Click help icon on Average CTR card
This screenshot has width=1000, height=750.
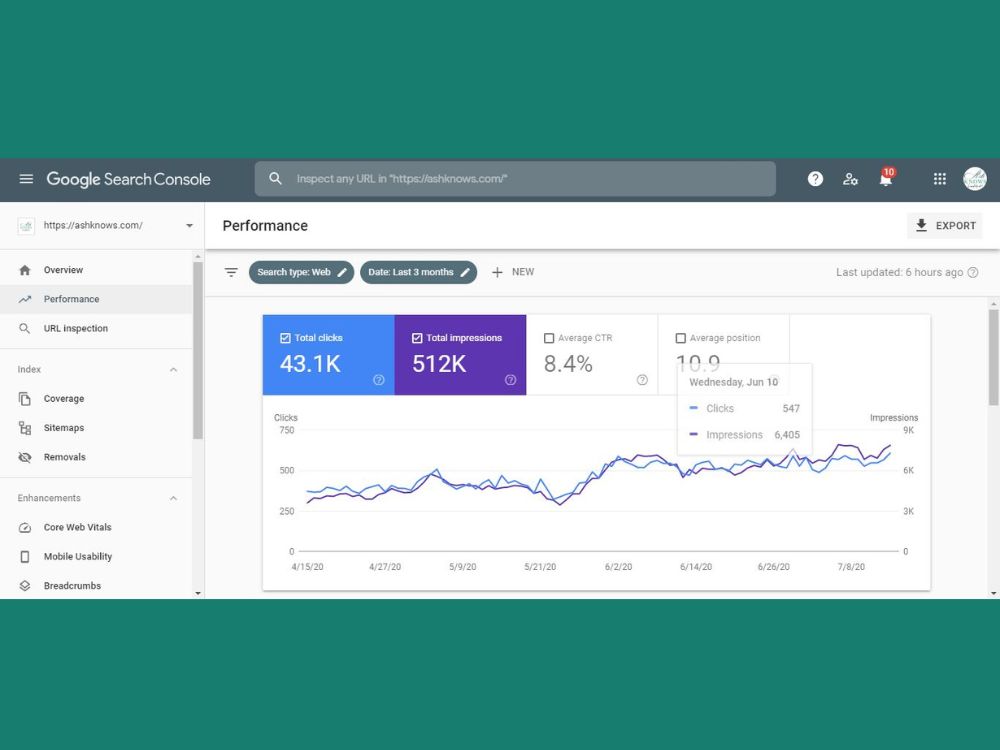pyautogui.click(x=642, y=380)
